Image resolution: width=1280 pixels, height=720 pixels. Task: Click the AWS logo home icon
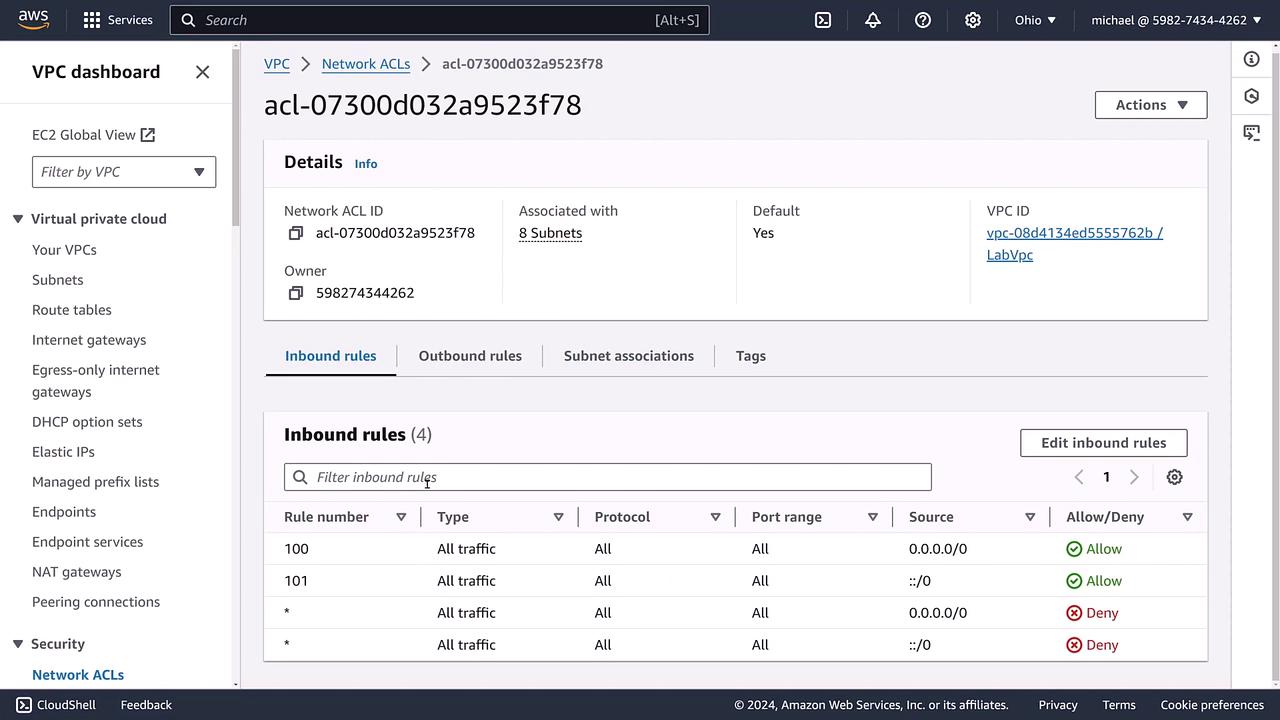(x=33, y=20)
